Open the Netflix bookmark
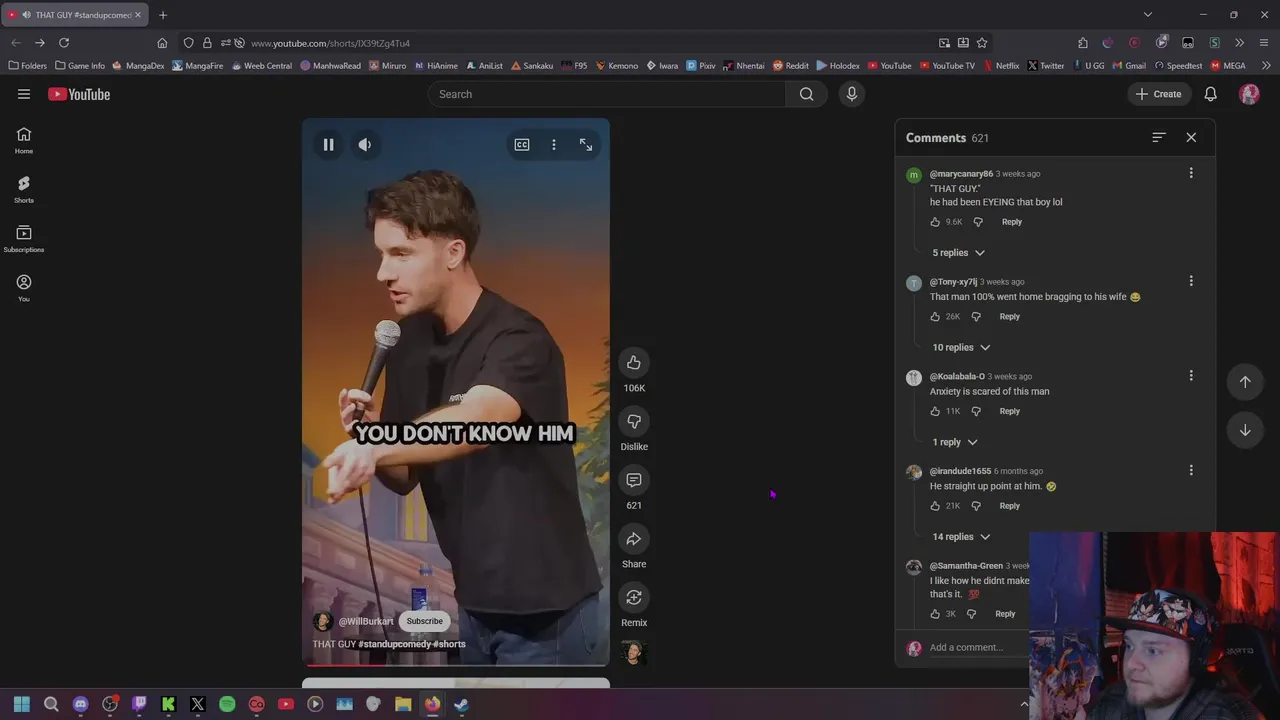 point(1001,66)
